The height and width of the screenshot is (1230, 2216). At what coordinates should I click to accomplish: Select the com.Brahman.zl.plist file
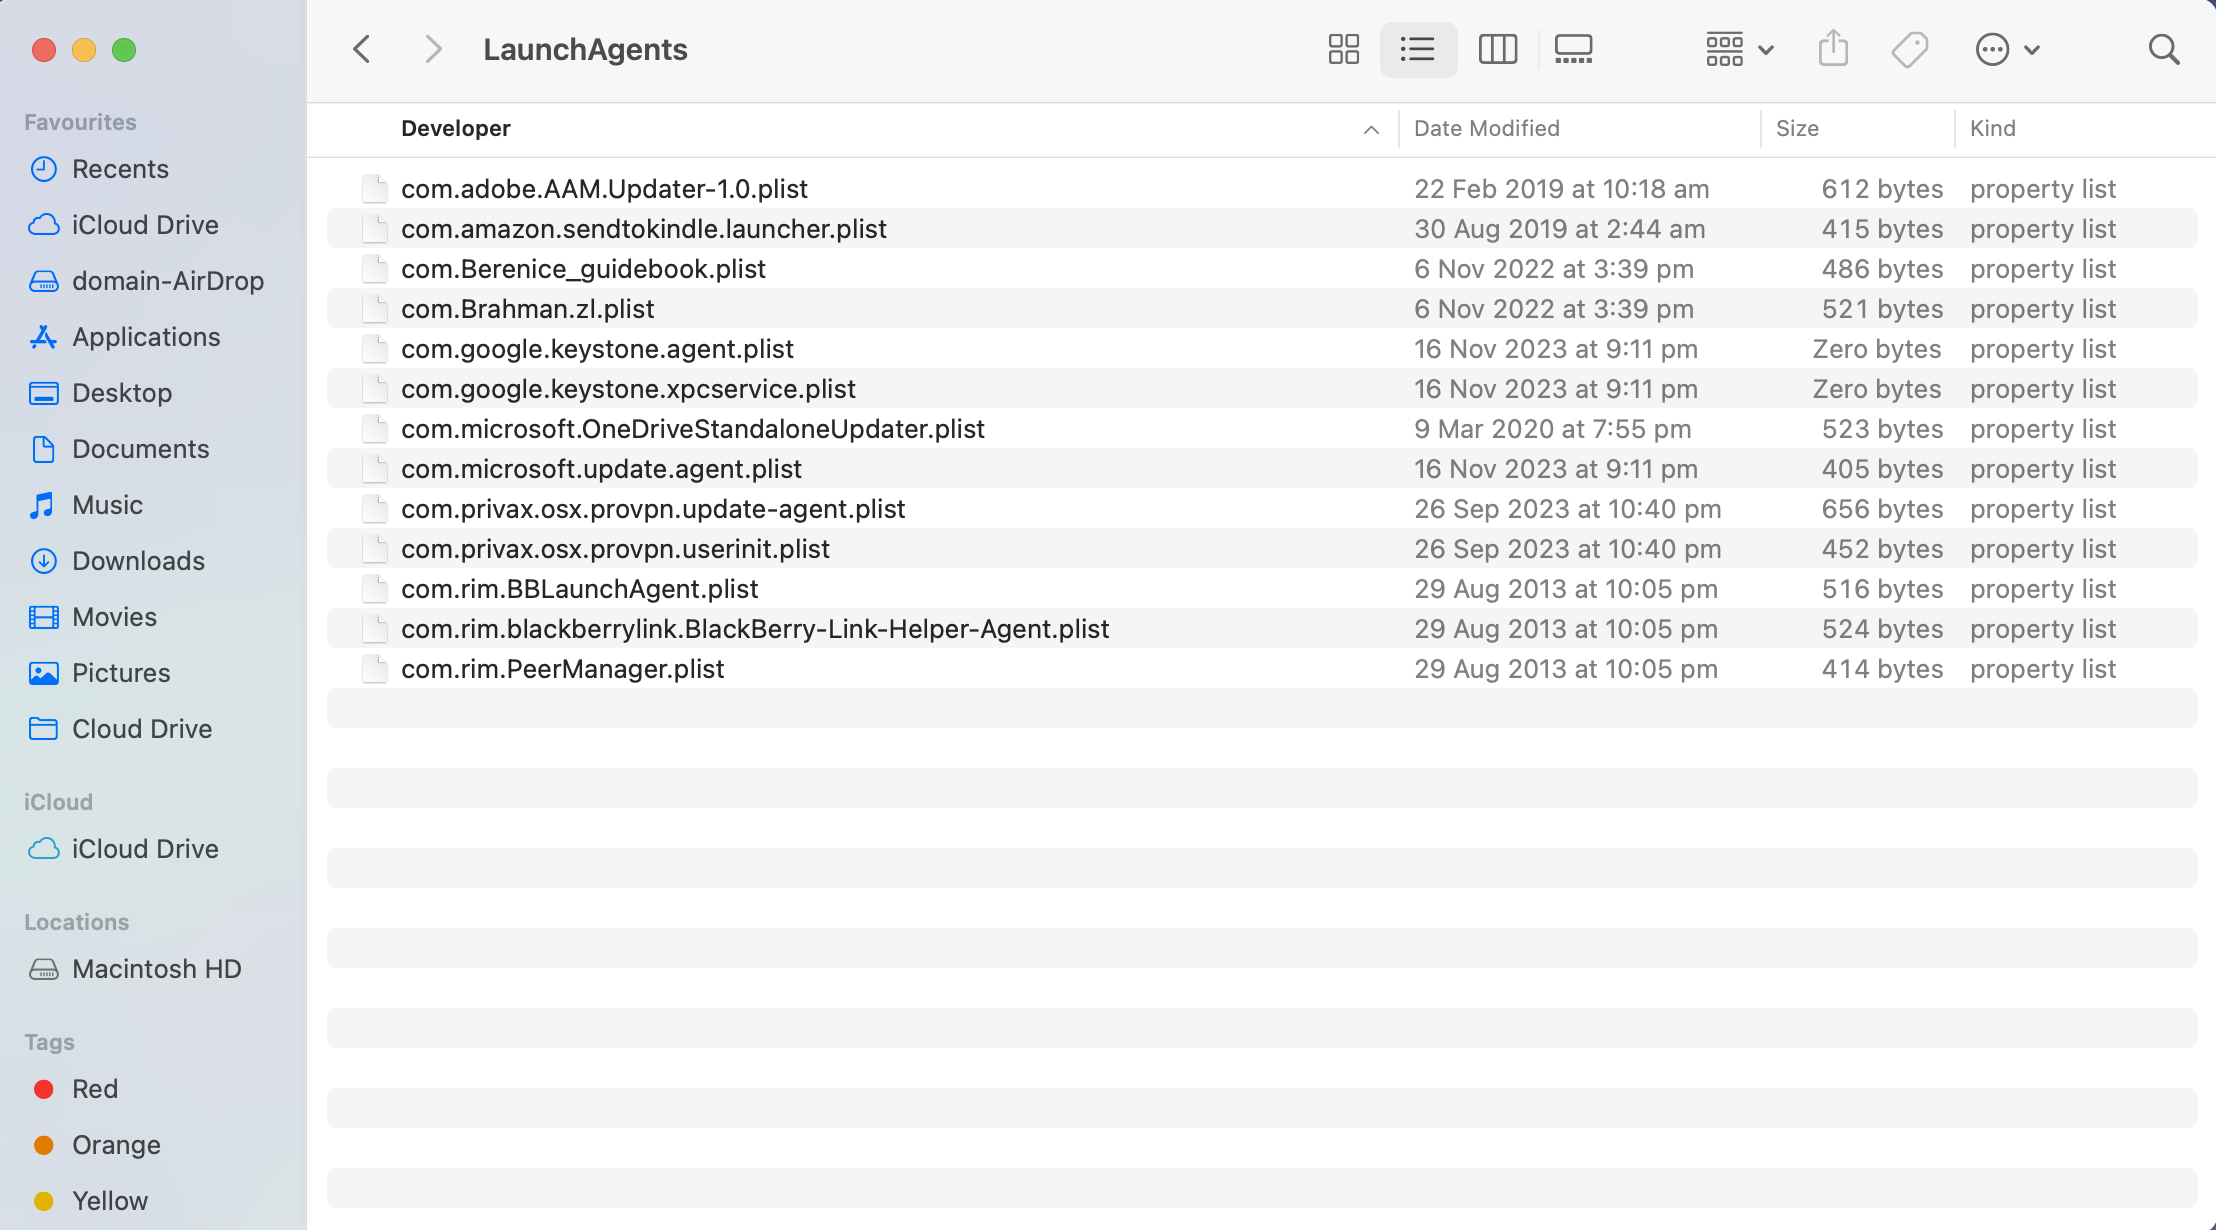[x=527, y=309]
